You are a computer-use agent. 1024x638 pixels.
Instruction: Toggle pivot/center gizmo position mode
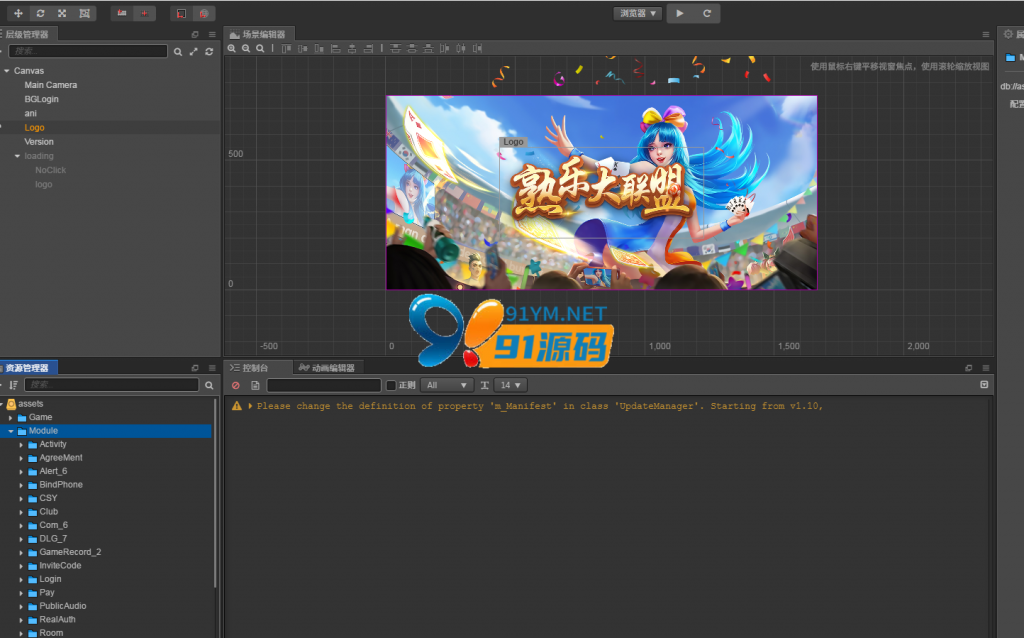point(122,13)
